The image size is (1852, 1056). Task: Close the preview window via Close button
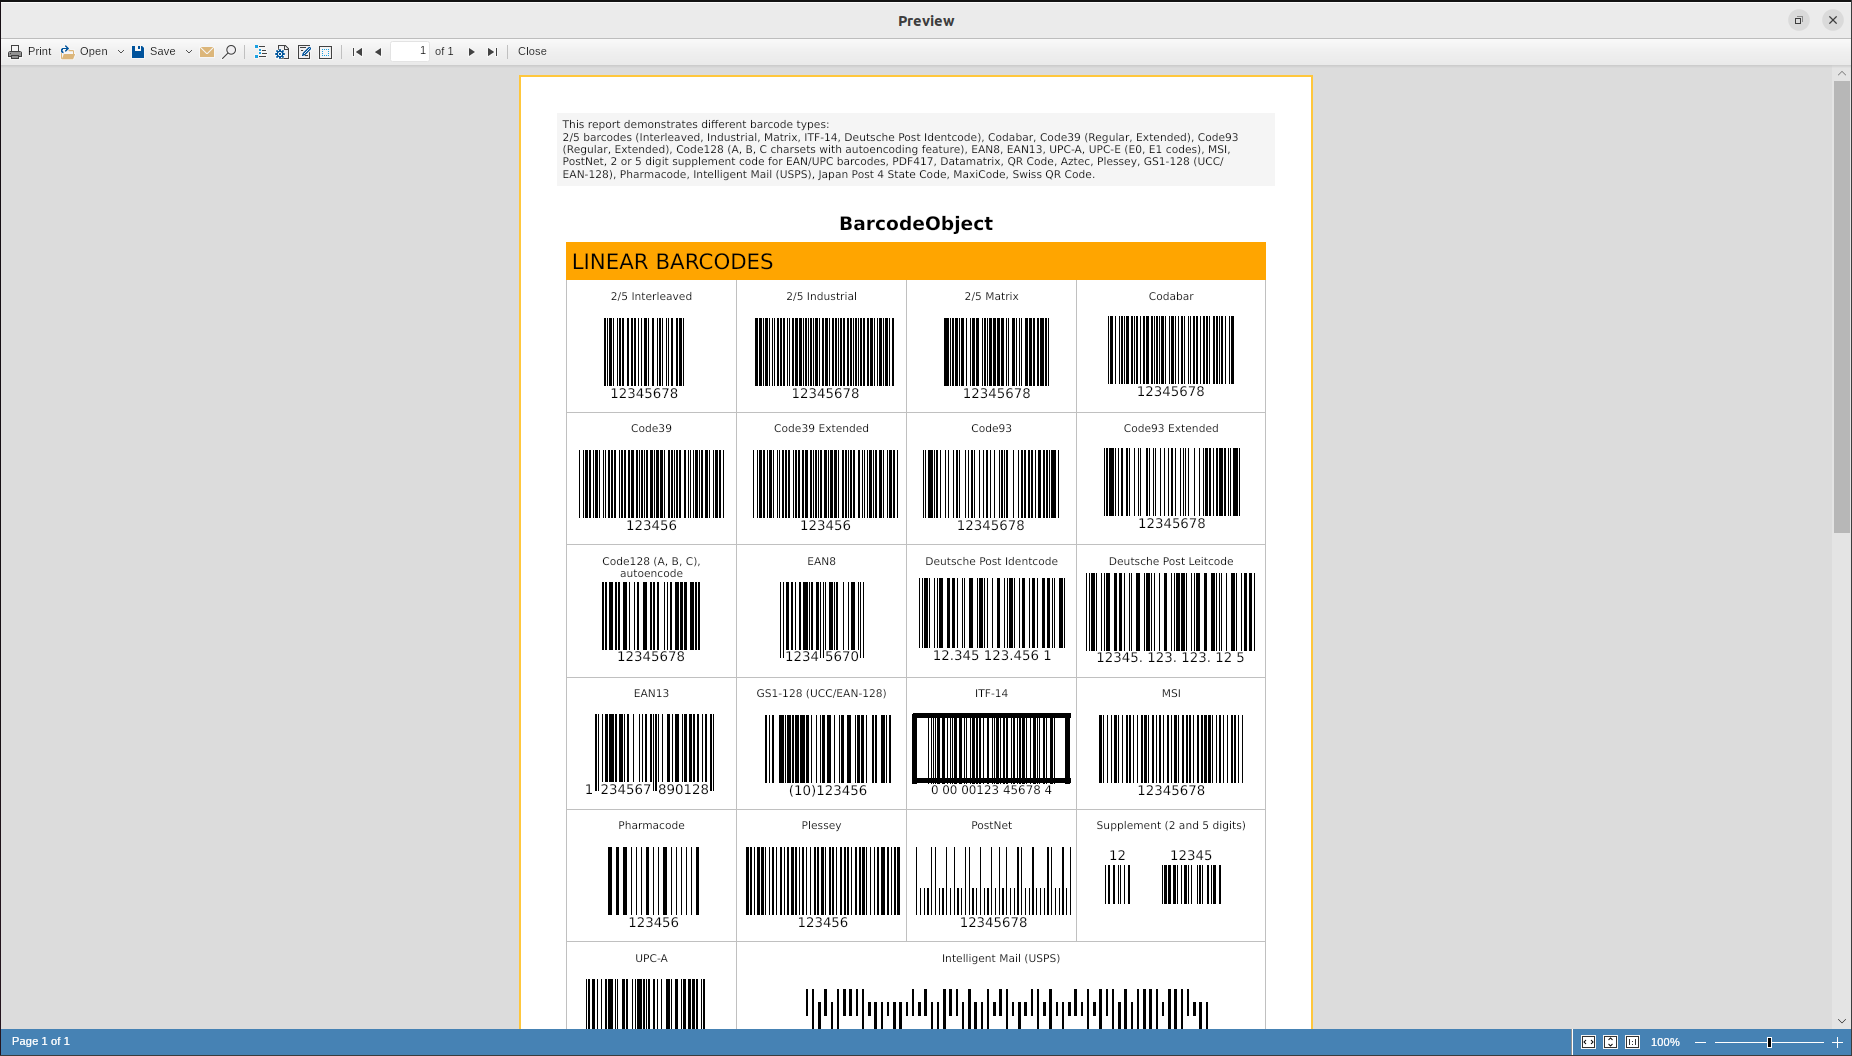tap(531, 51)
